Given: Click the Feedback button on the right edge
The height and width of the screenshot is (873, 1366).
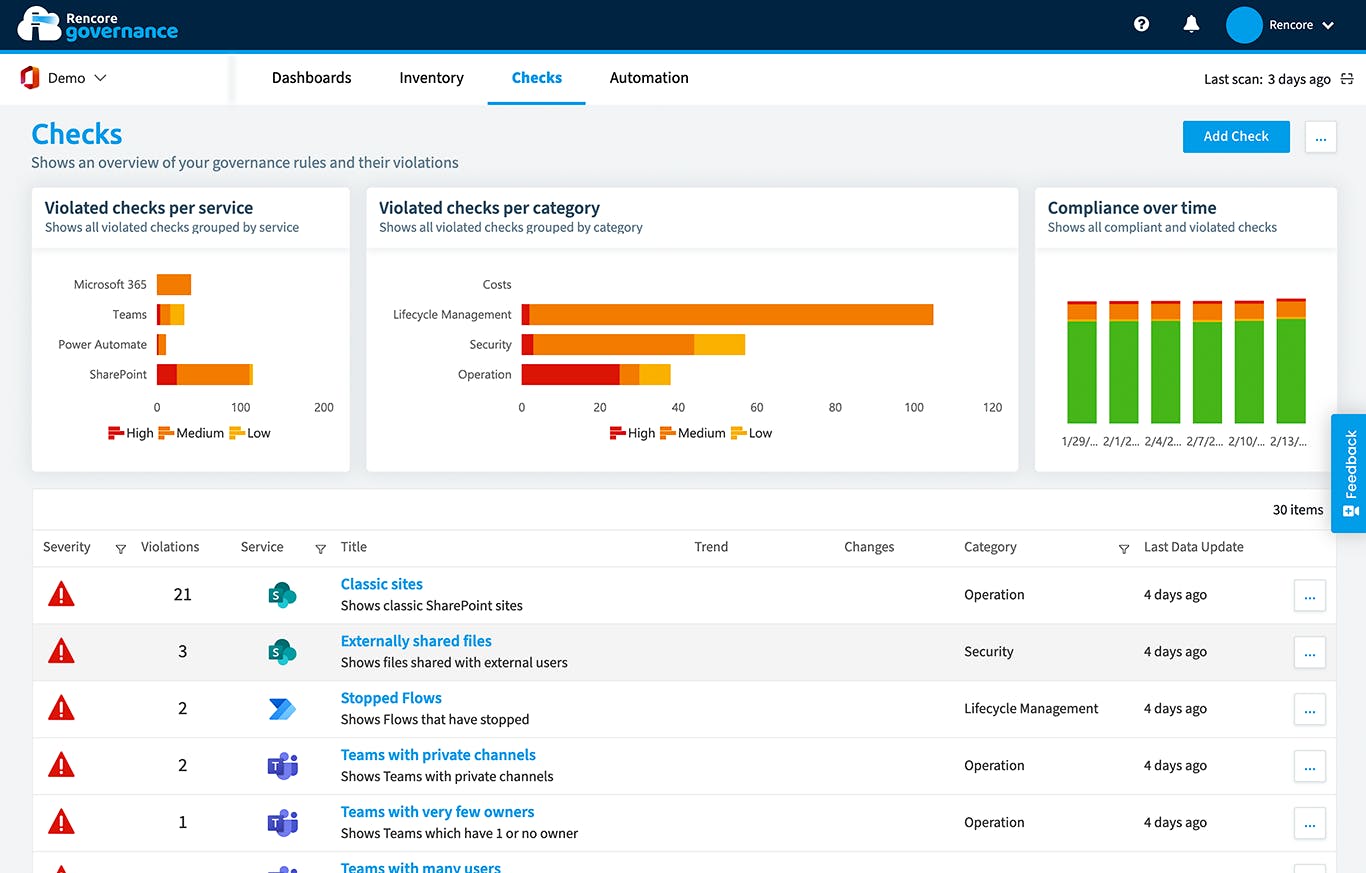Looking at the screenshot, I should point(1349,472).
